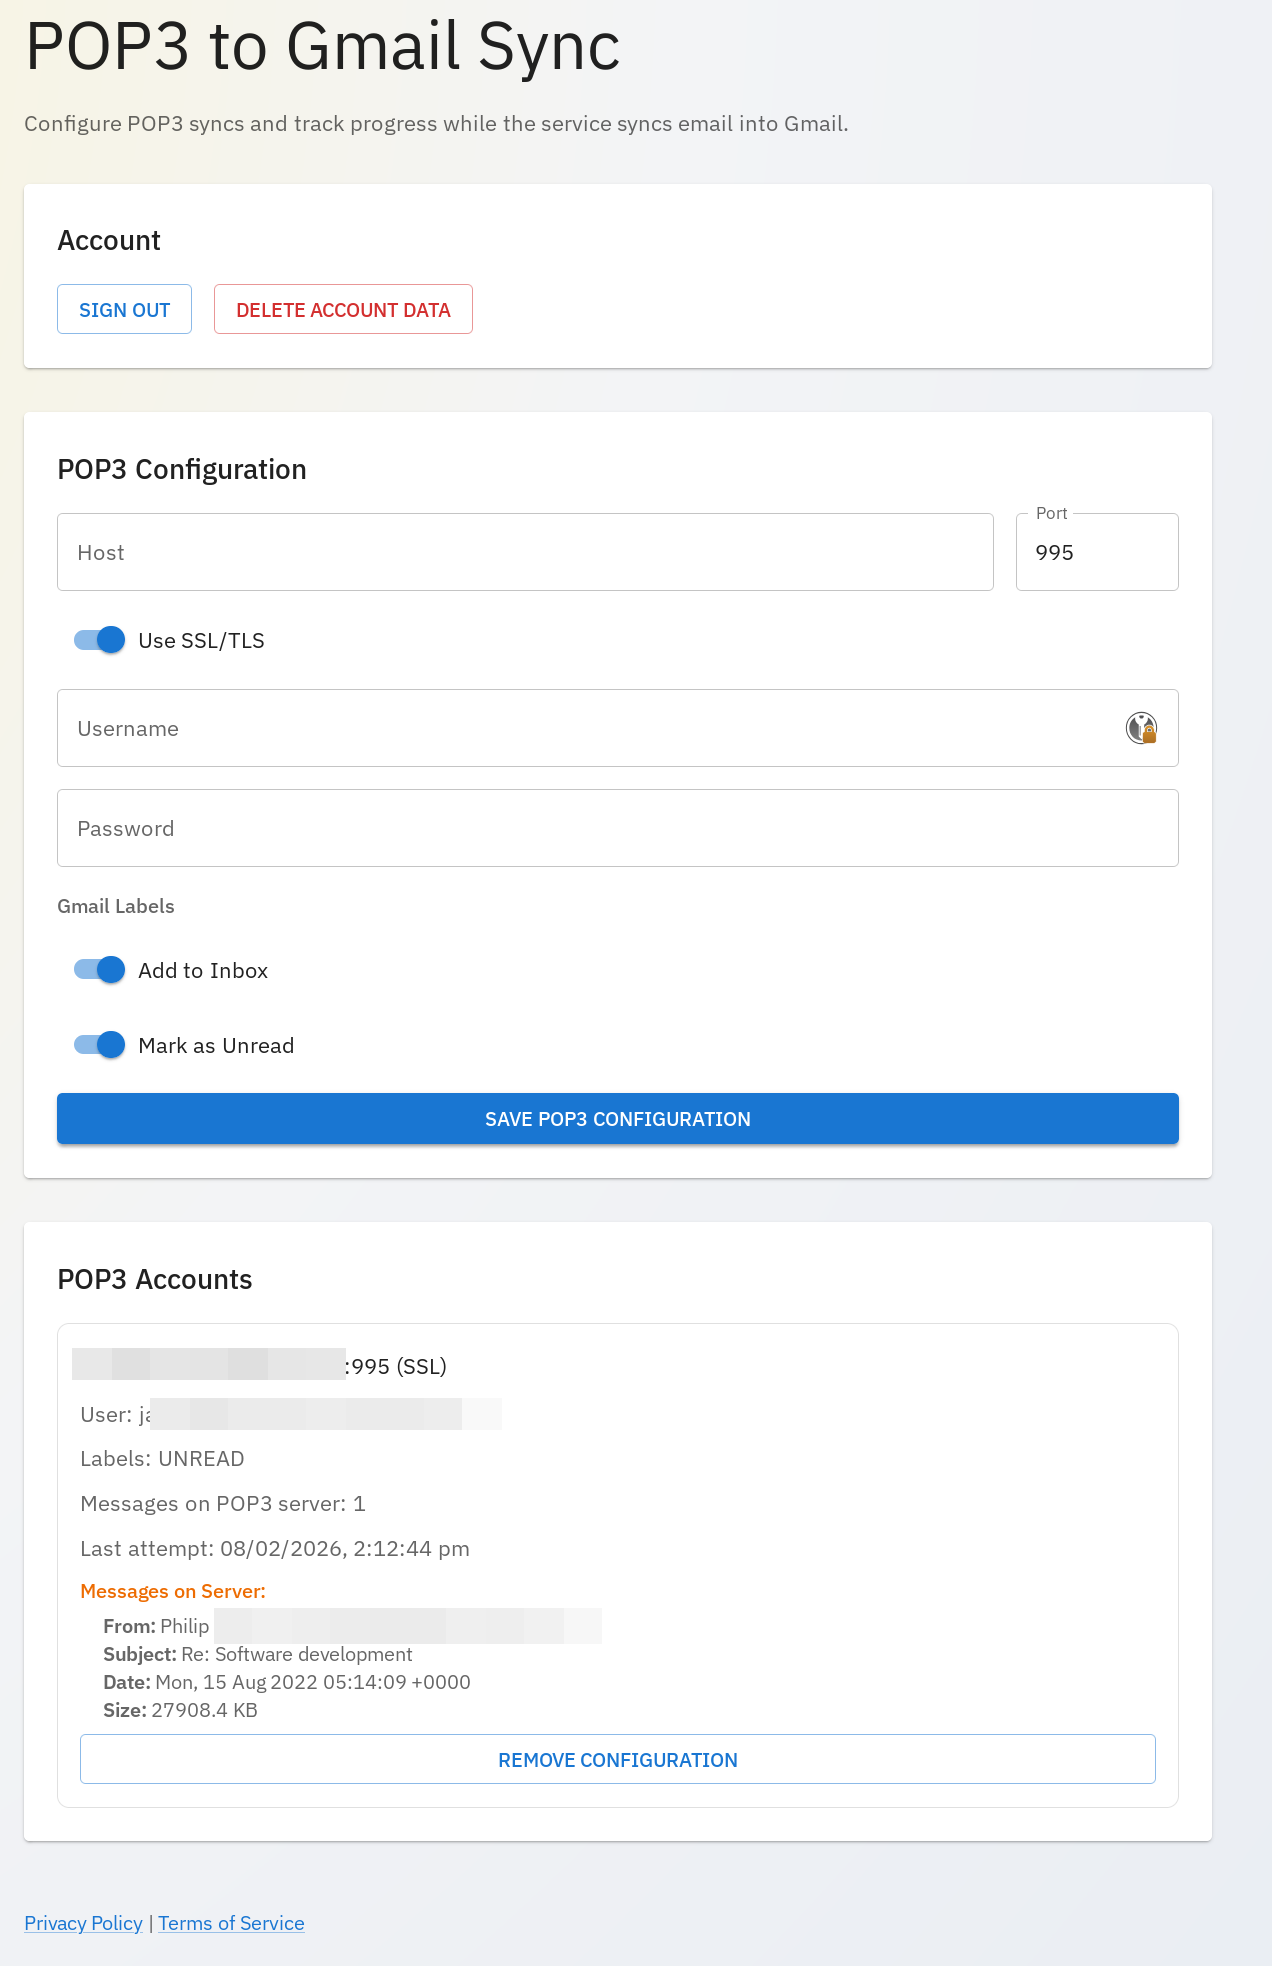Disable the Use SSL/TLS toggle
Image resolution: width=1272 pixels, height=1966 pixels.
96,639
